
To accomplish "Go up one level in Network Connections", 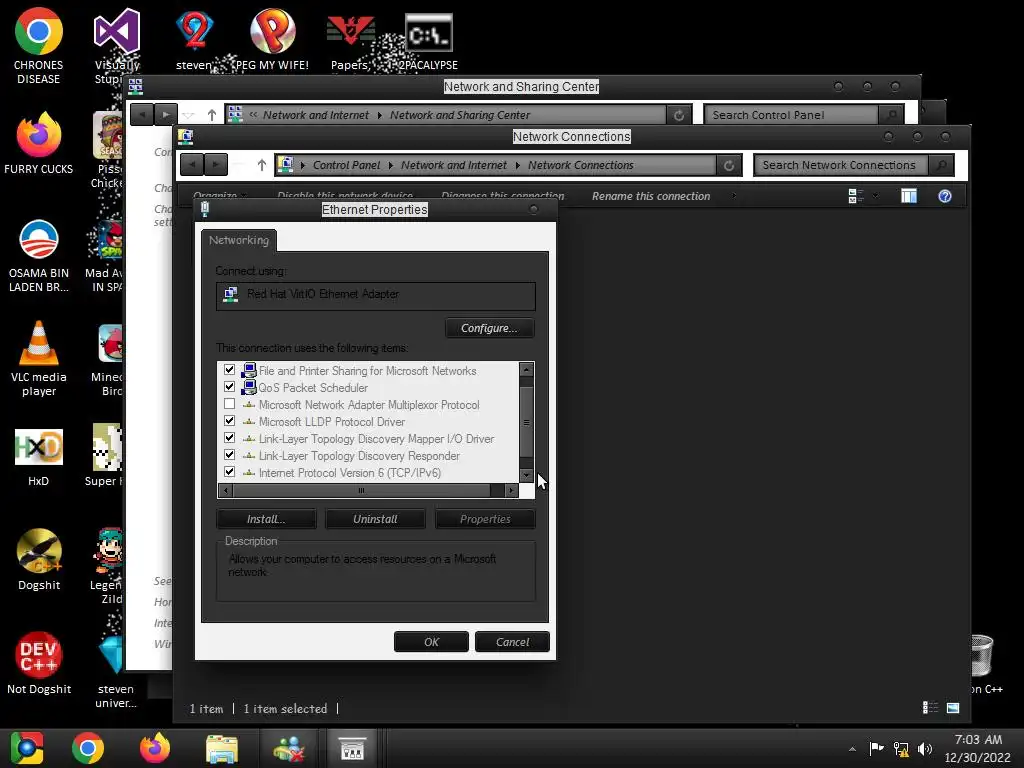I will point(262,165).
